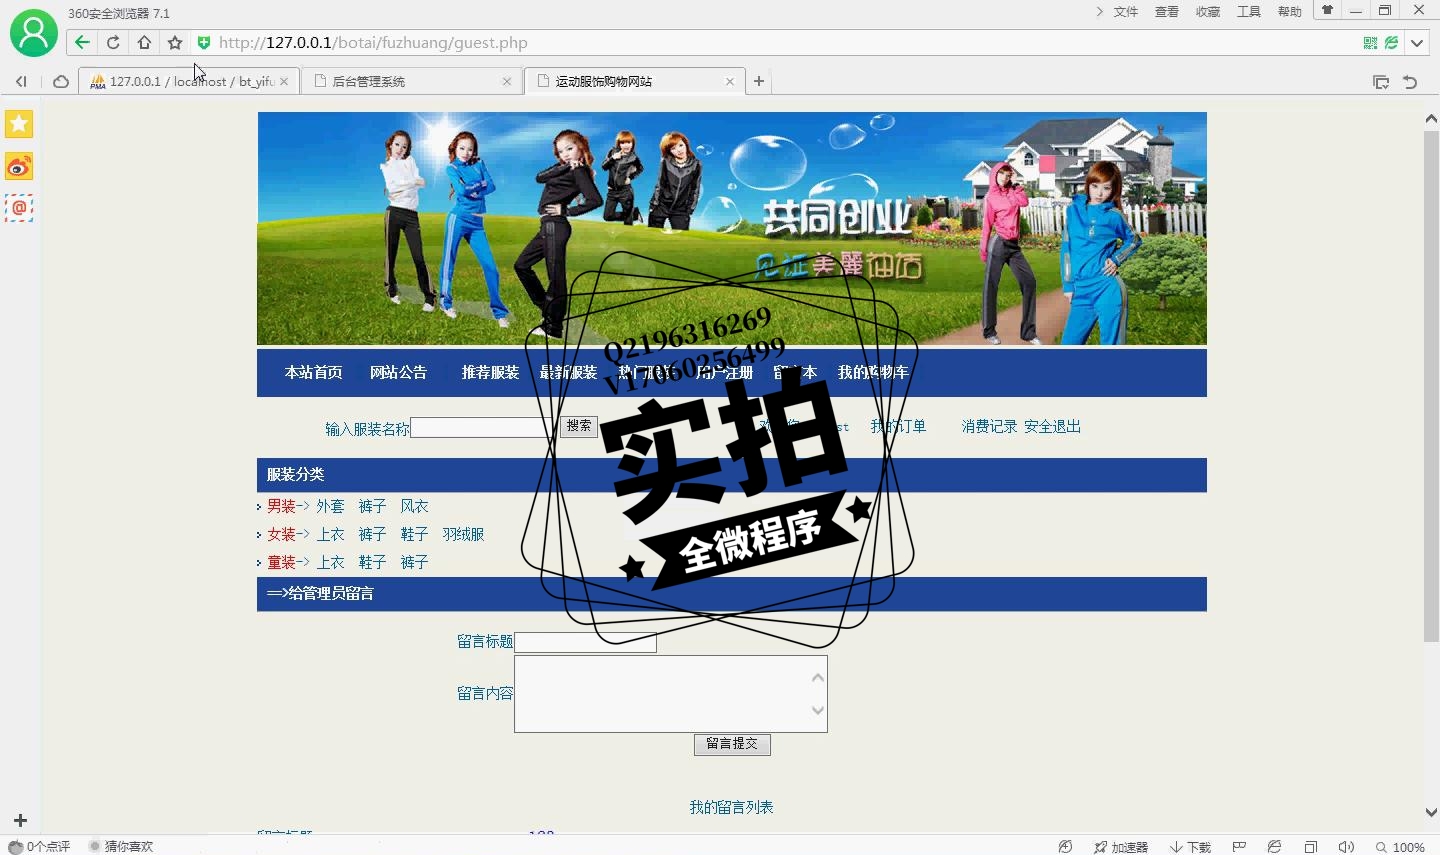This screenshot has height=855, width=1440.
Task: Switch to the 后台管理系统 tab
Action: point(412,81)
